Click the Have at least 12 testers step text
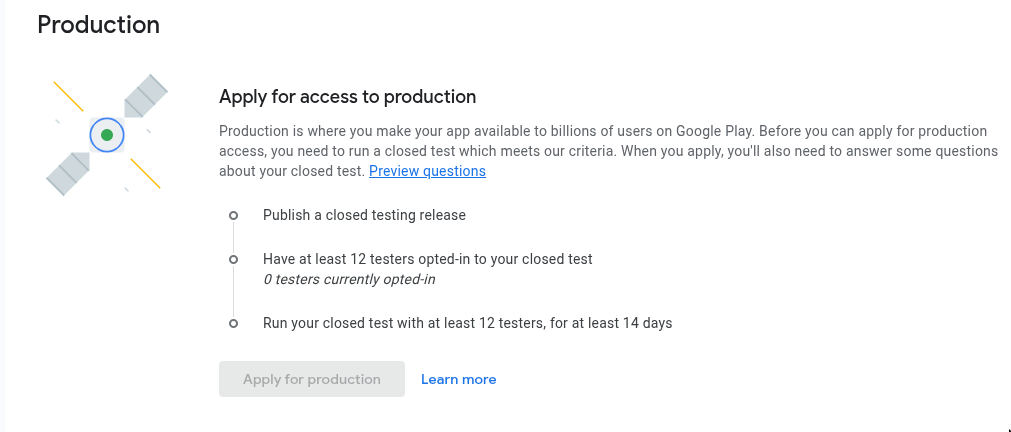Viewport: 1011px width, 432px height. [x=427, y=259]
